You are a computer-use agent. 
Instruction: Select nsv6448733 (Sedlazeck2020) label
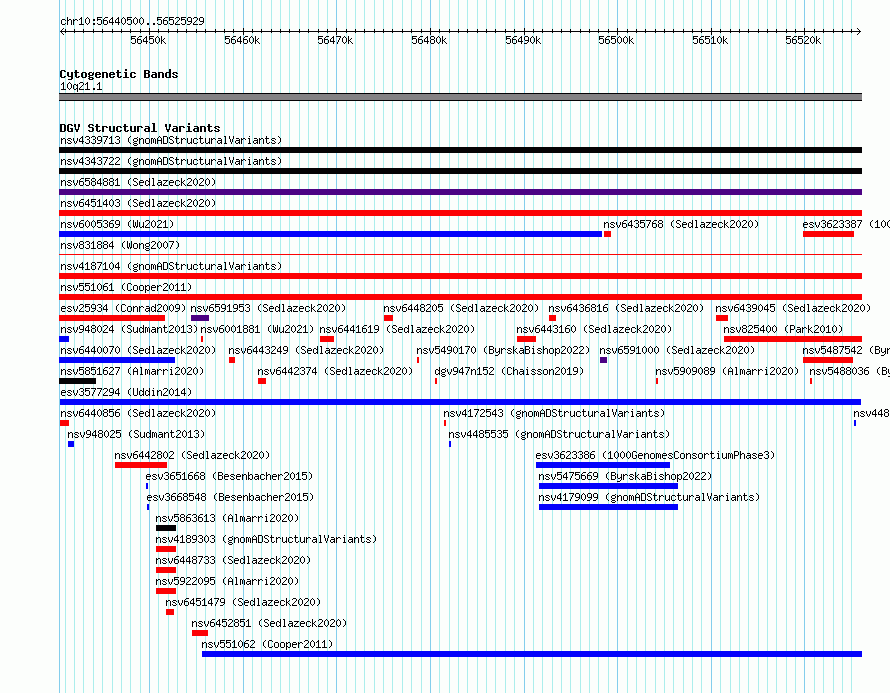click(x=233, y=560)
